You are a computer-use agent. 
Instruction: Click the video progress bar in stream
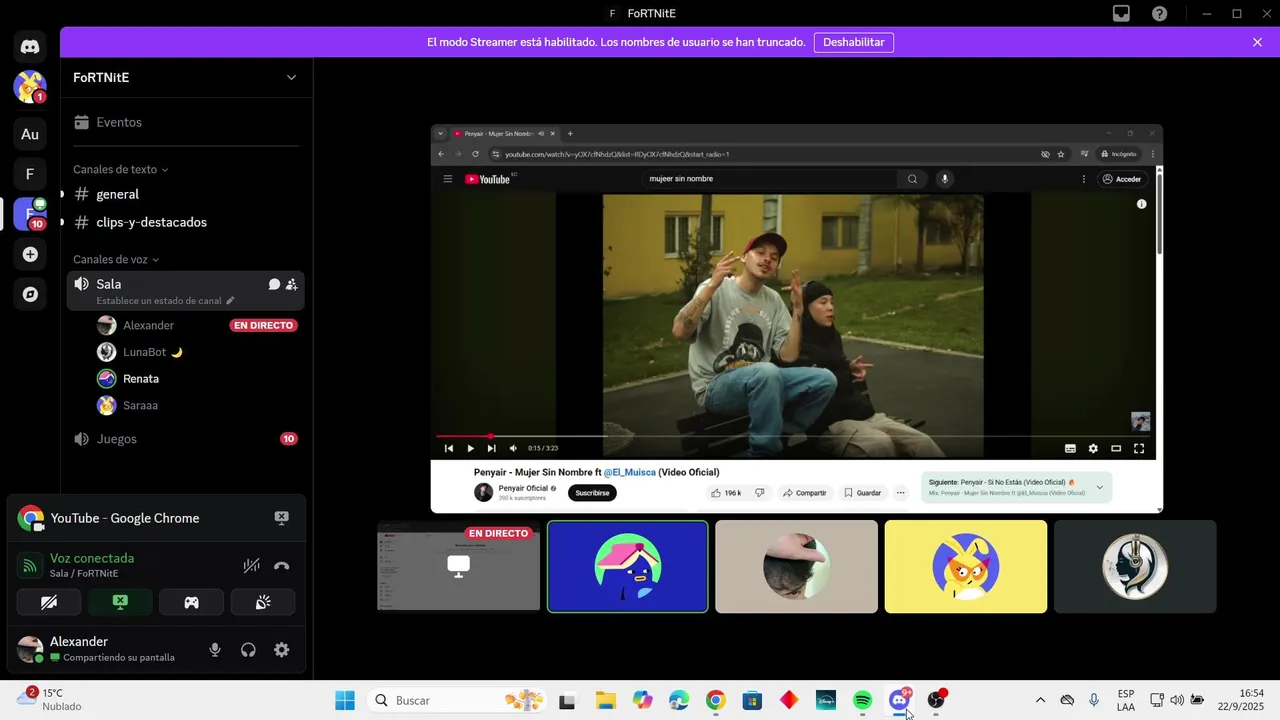click(795, 436)
